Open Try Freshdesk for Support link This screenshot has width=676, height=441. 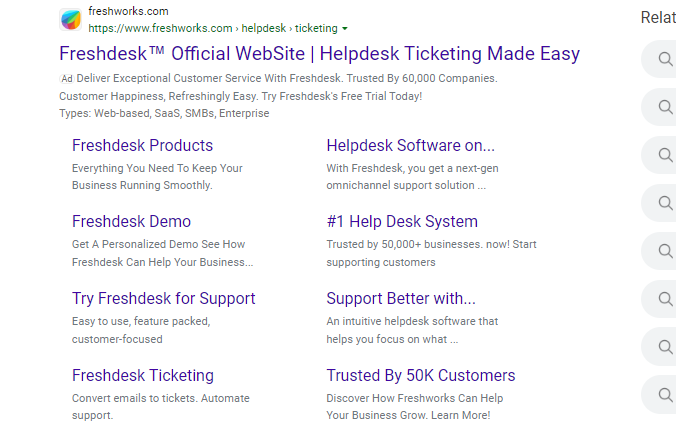(164, 299)
